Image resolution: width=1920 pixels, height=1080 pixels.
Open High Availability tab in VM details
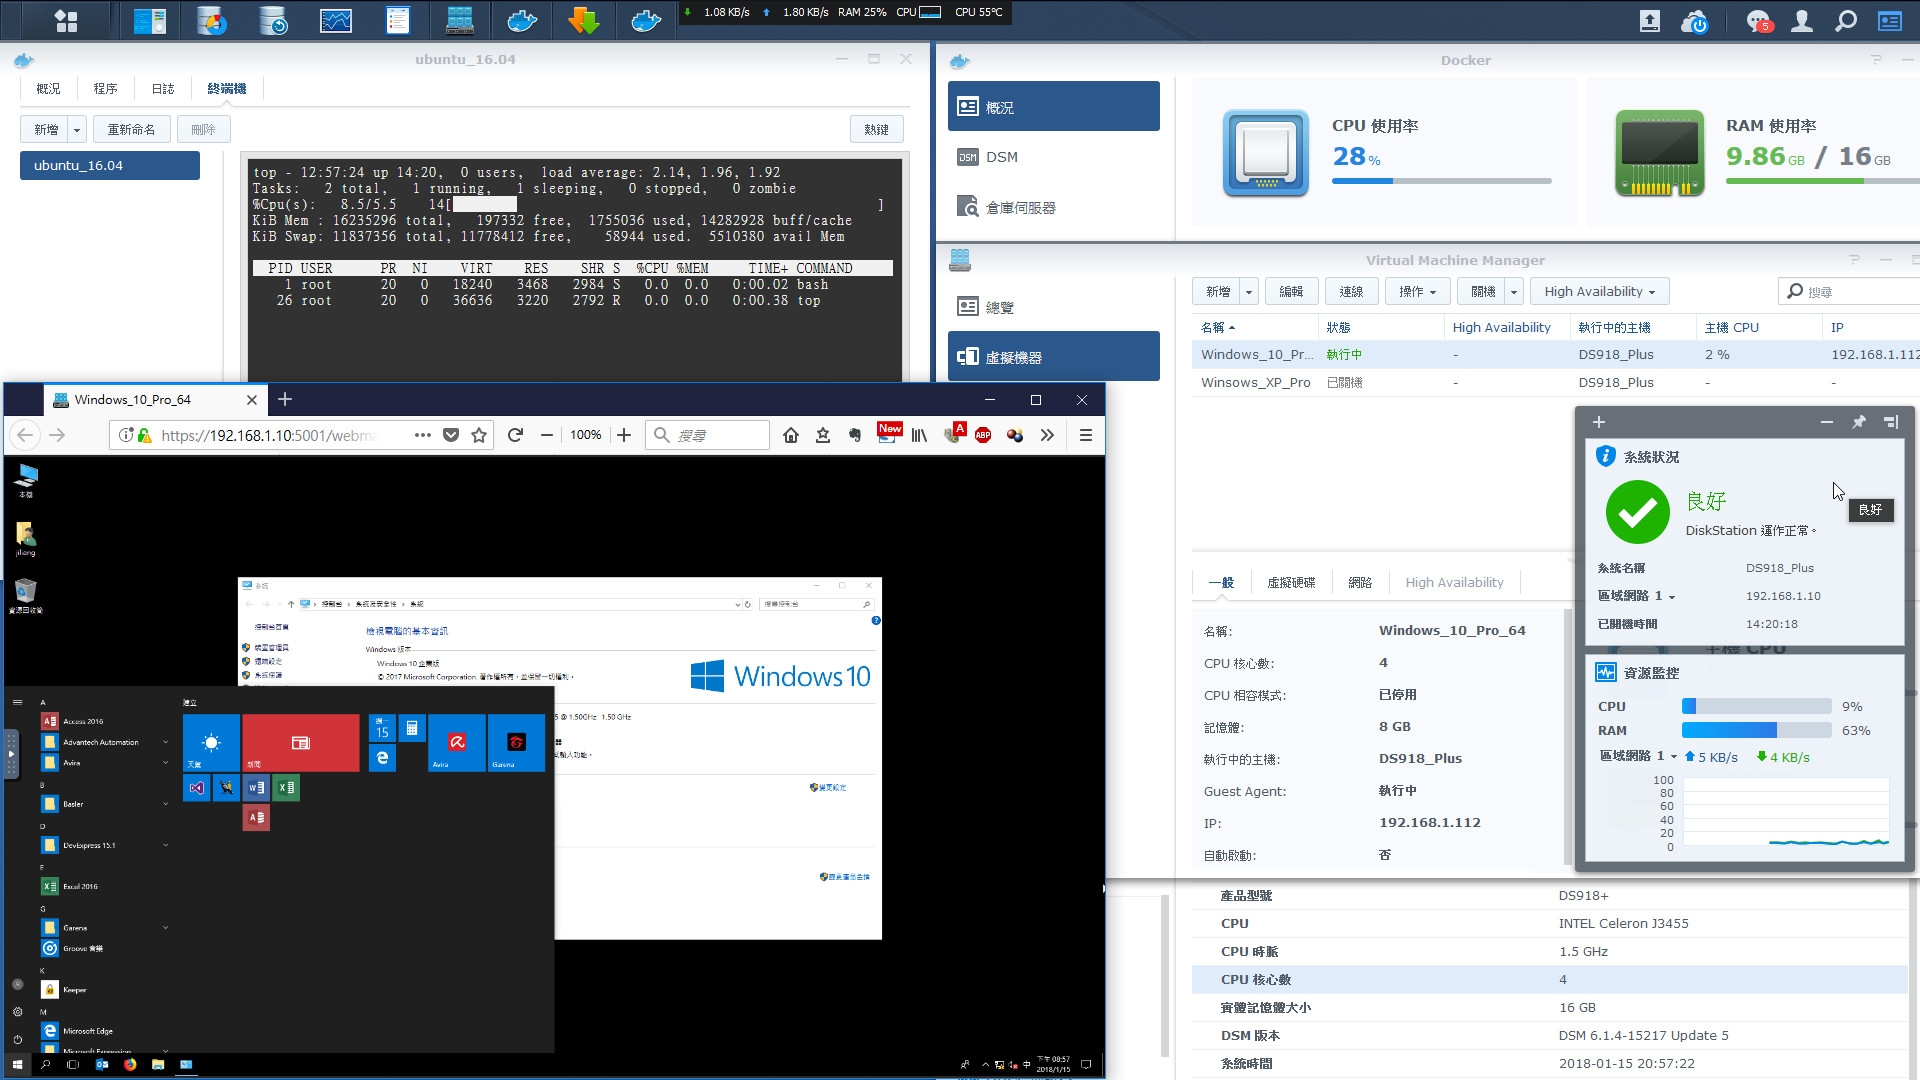tap(1454, 582)
